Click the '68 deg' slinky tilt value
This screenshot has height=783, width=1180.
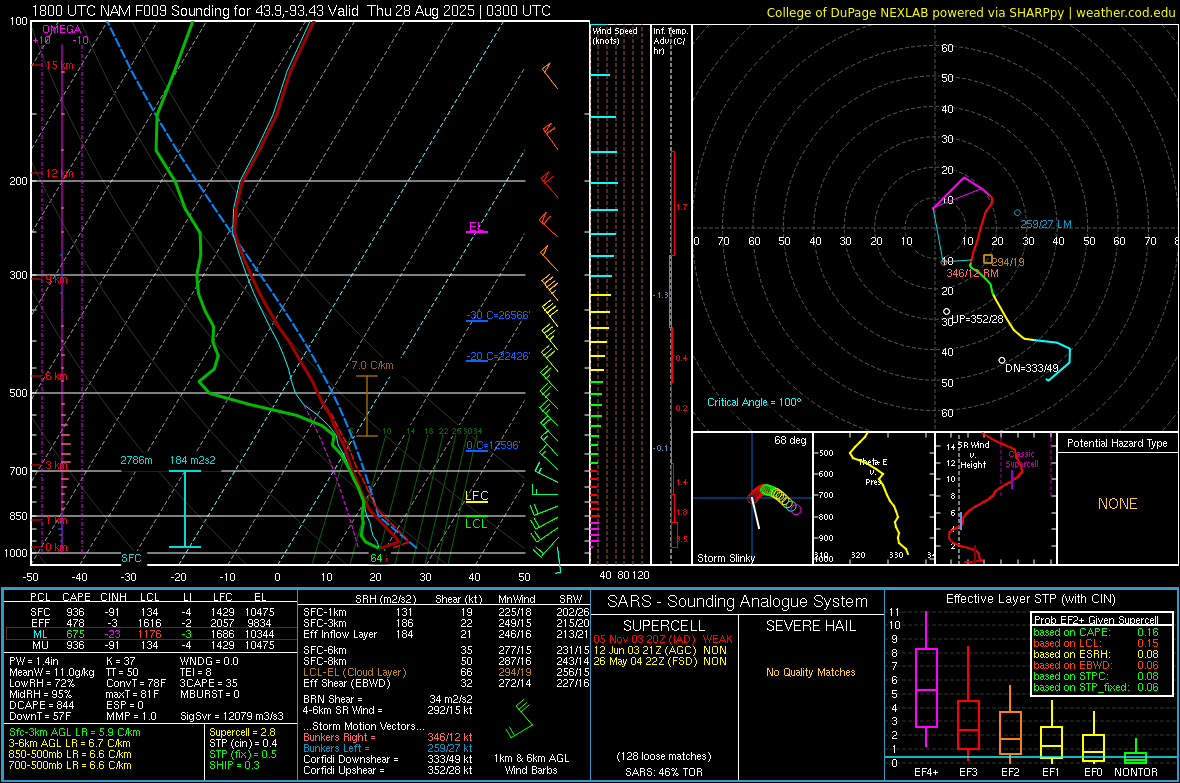point(790,440)
